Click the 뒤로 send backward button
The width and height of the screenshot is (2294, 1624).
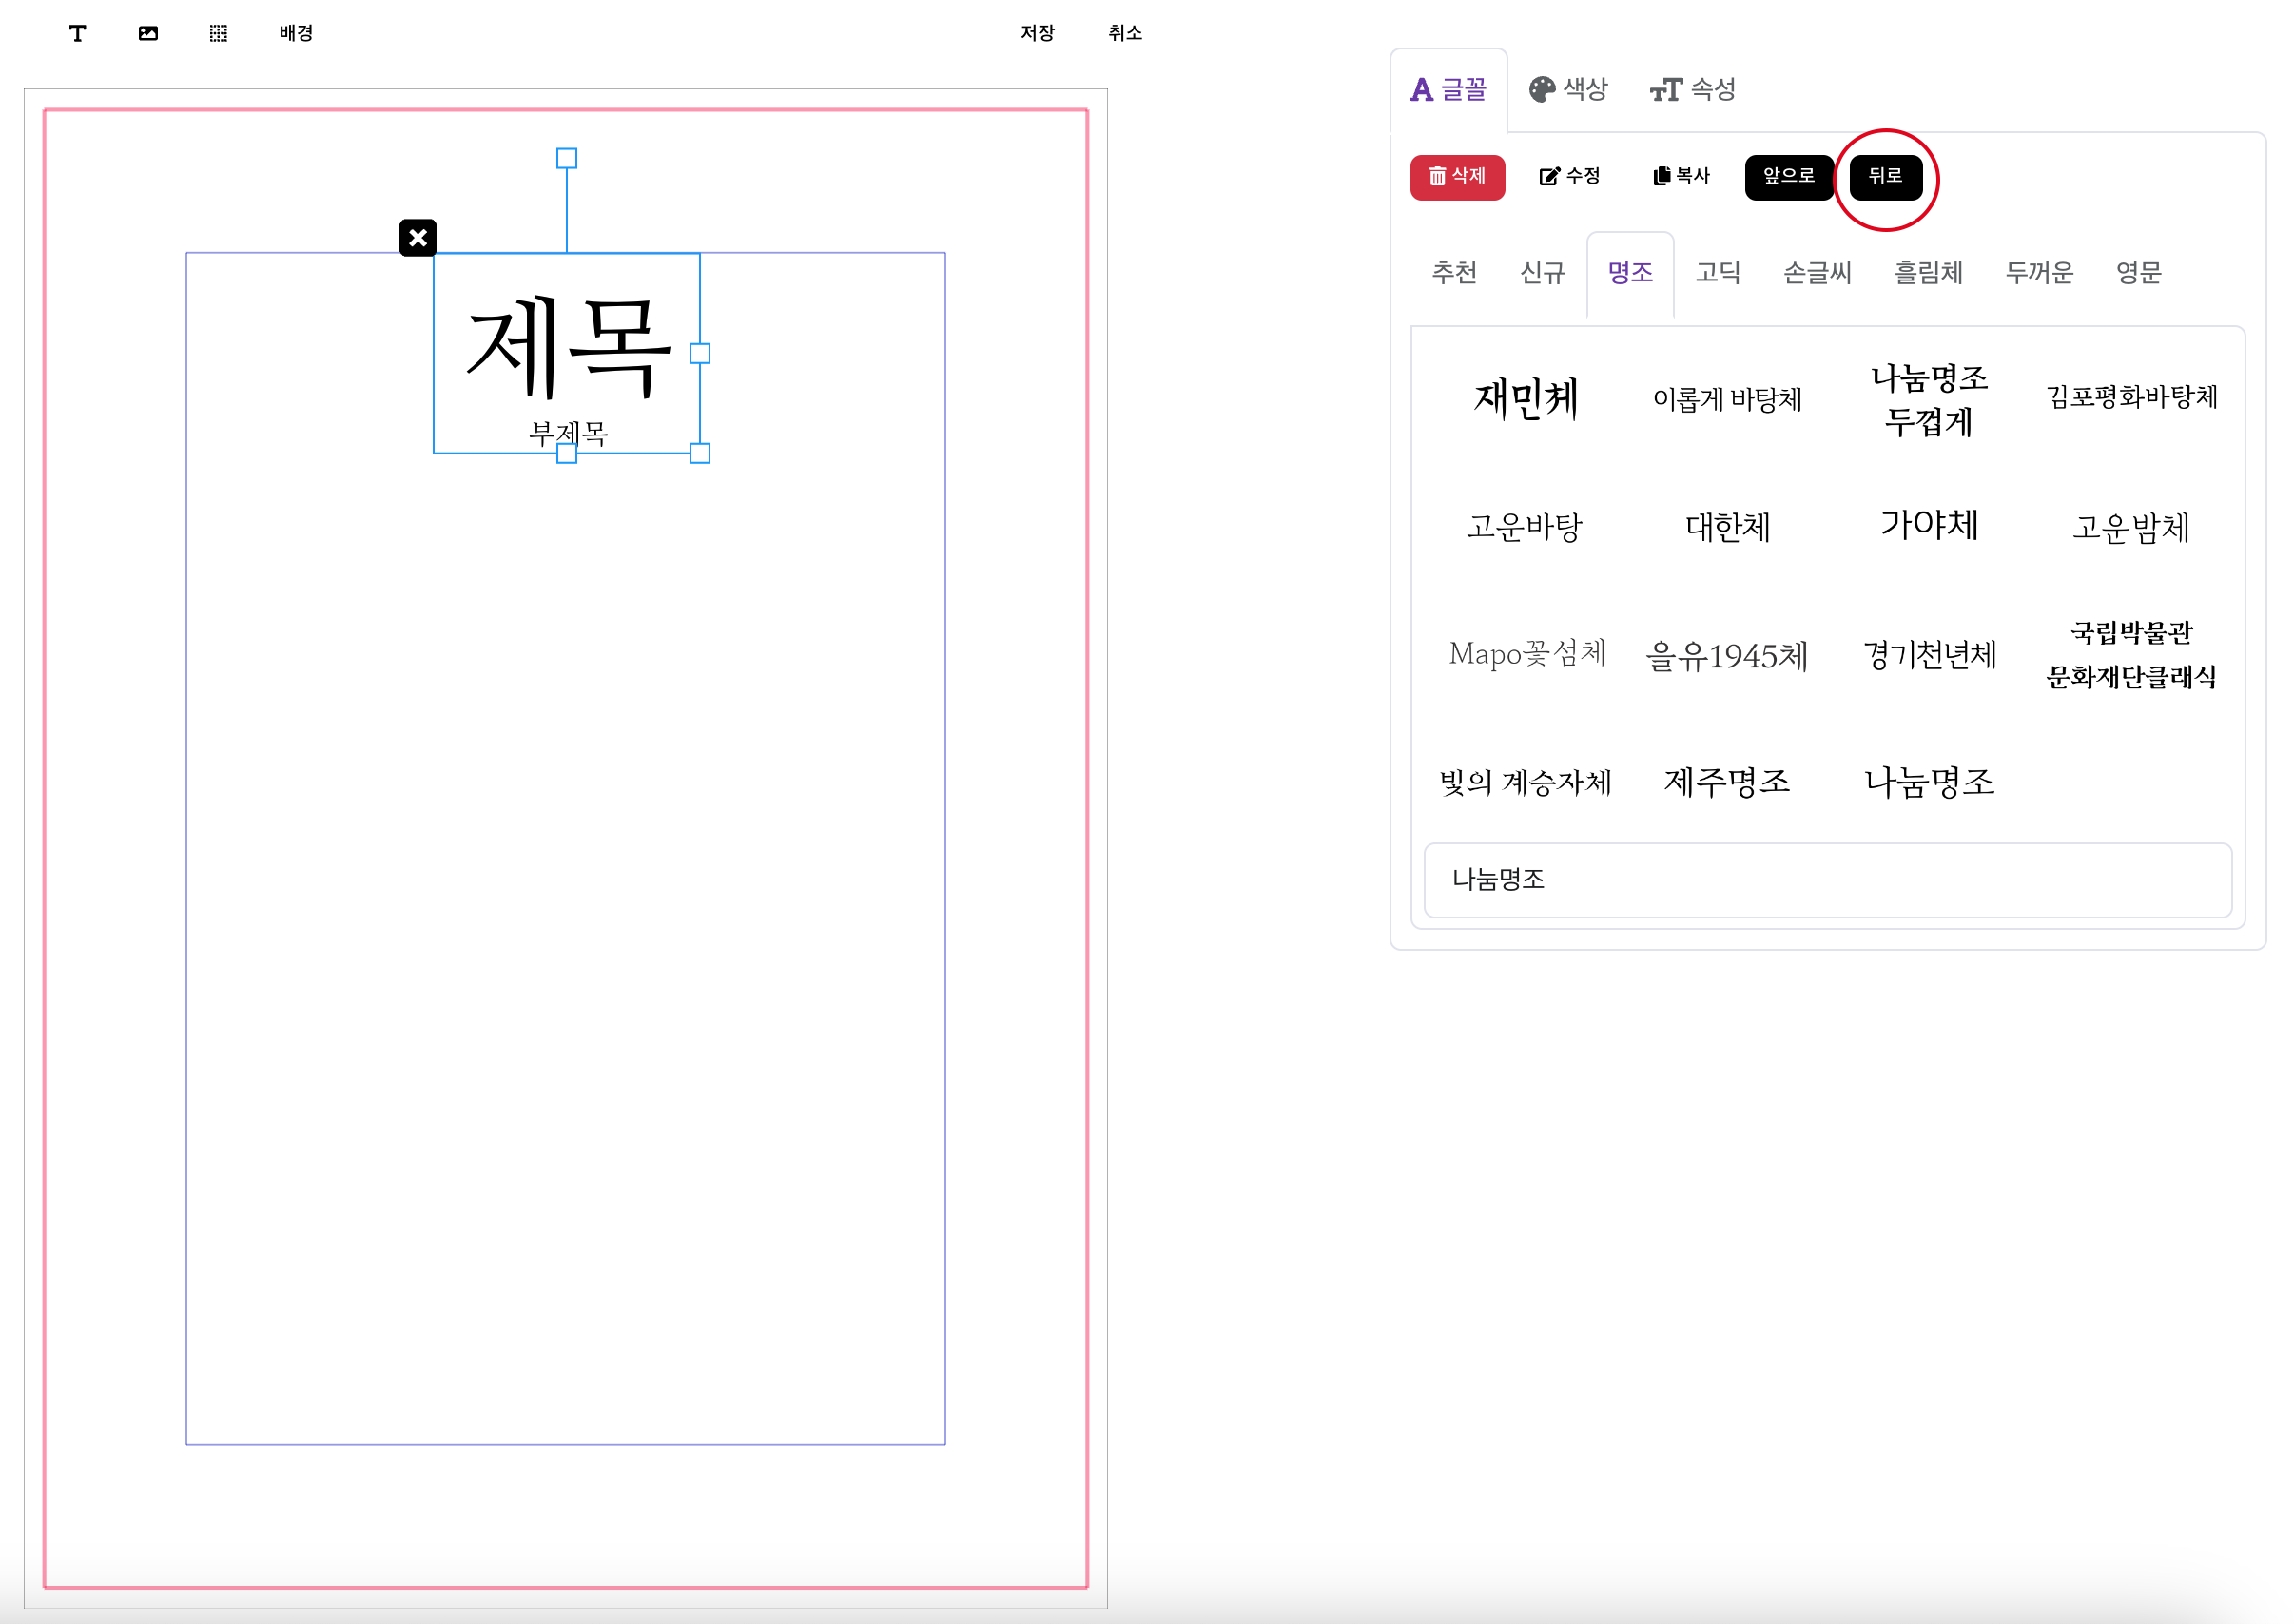1884,176
